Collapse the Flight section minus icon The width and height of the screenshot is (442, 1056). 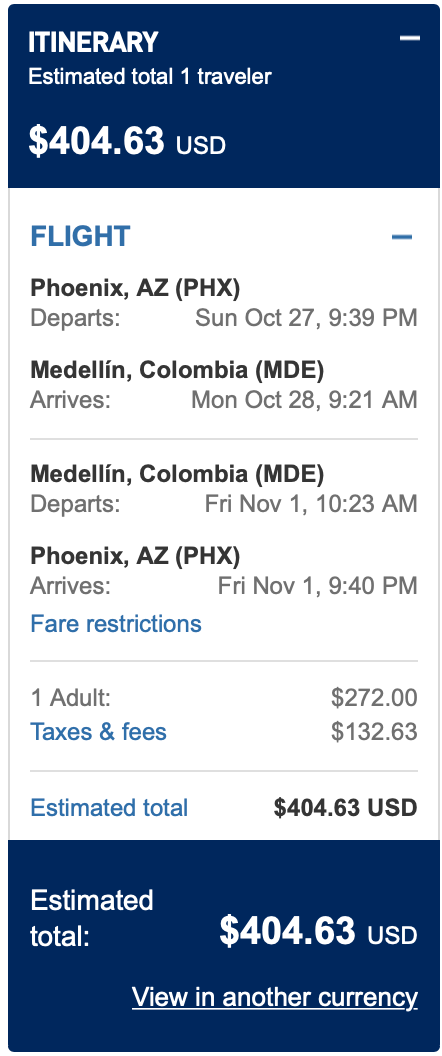402,236
